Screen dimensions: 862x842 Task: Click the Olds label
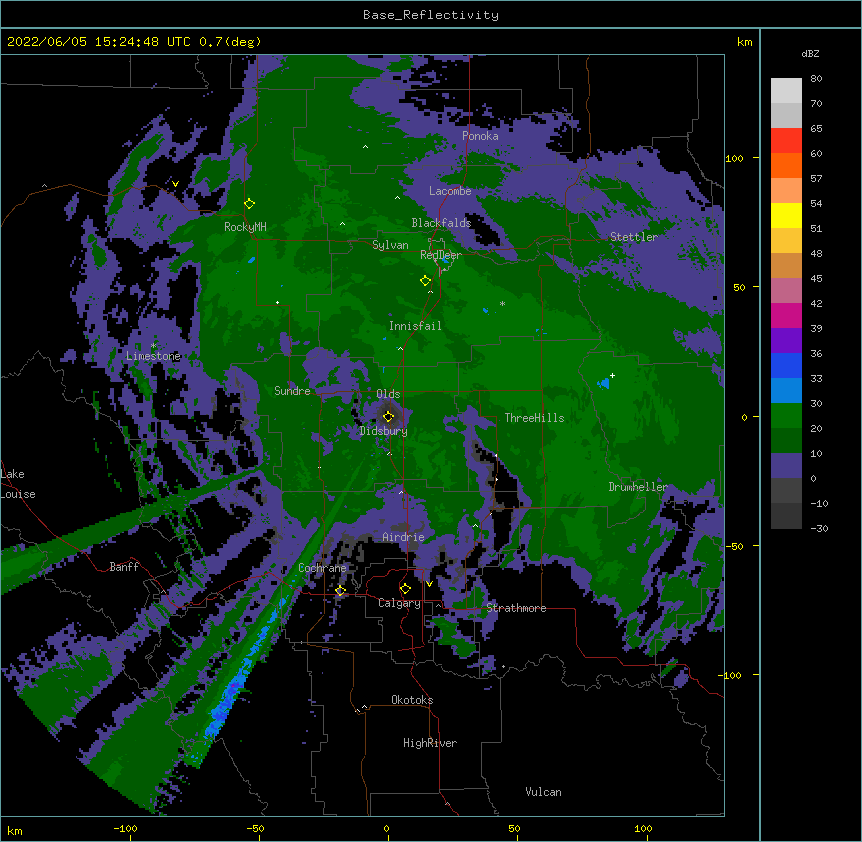(388, 394)
